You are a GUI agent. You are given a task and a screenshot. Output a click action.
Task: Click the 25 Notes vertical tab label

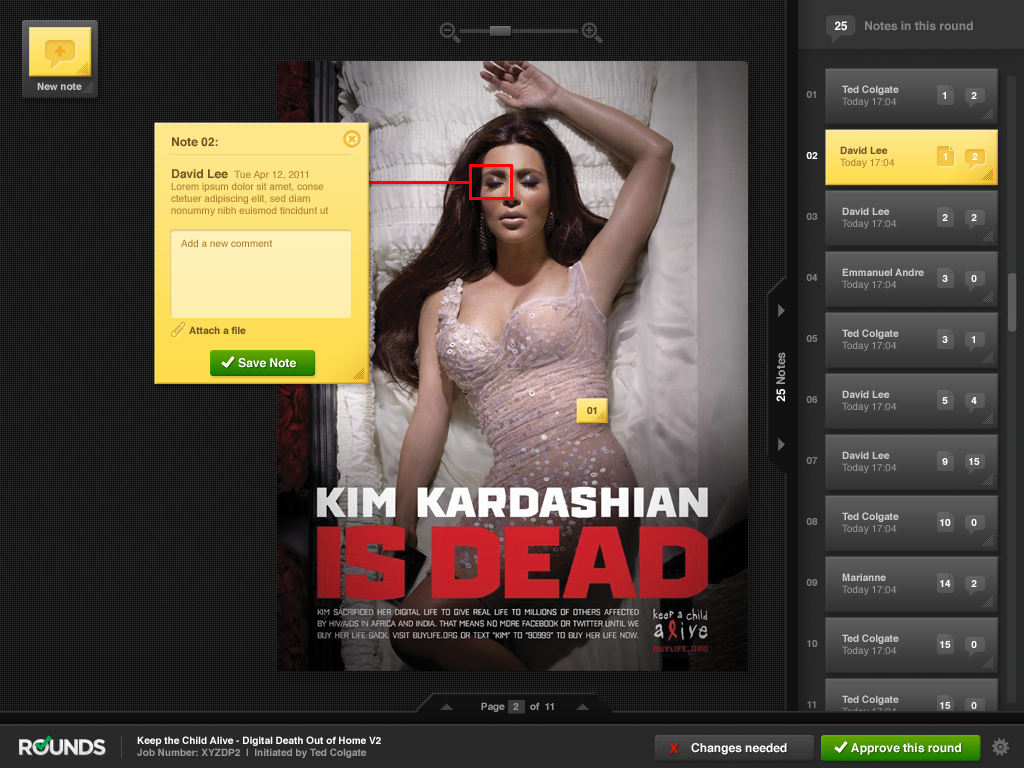coord(781,377)
